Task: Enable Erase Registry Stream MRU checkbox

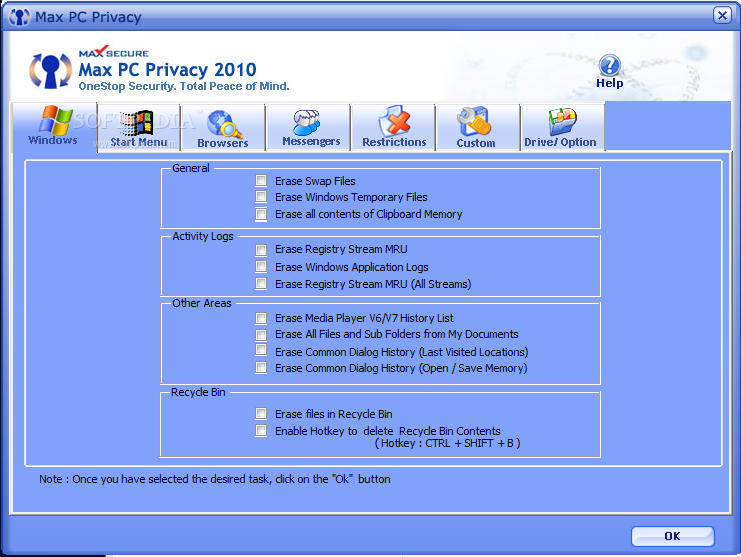Action: pos(261,249)
